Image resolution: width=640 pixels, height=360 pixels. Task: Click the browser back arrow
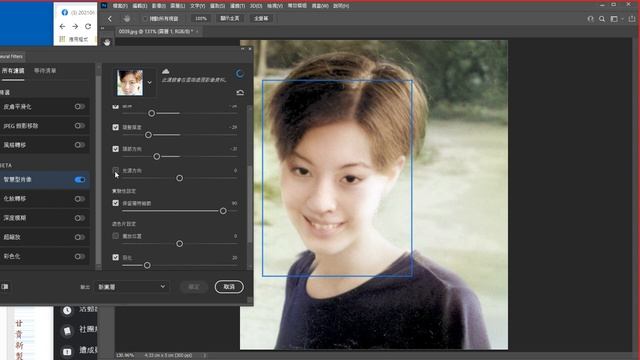(62, 27)
